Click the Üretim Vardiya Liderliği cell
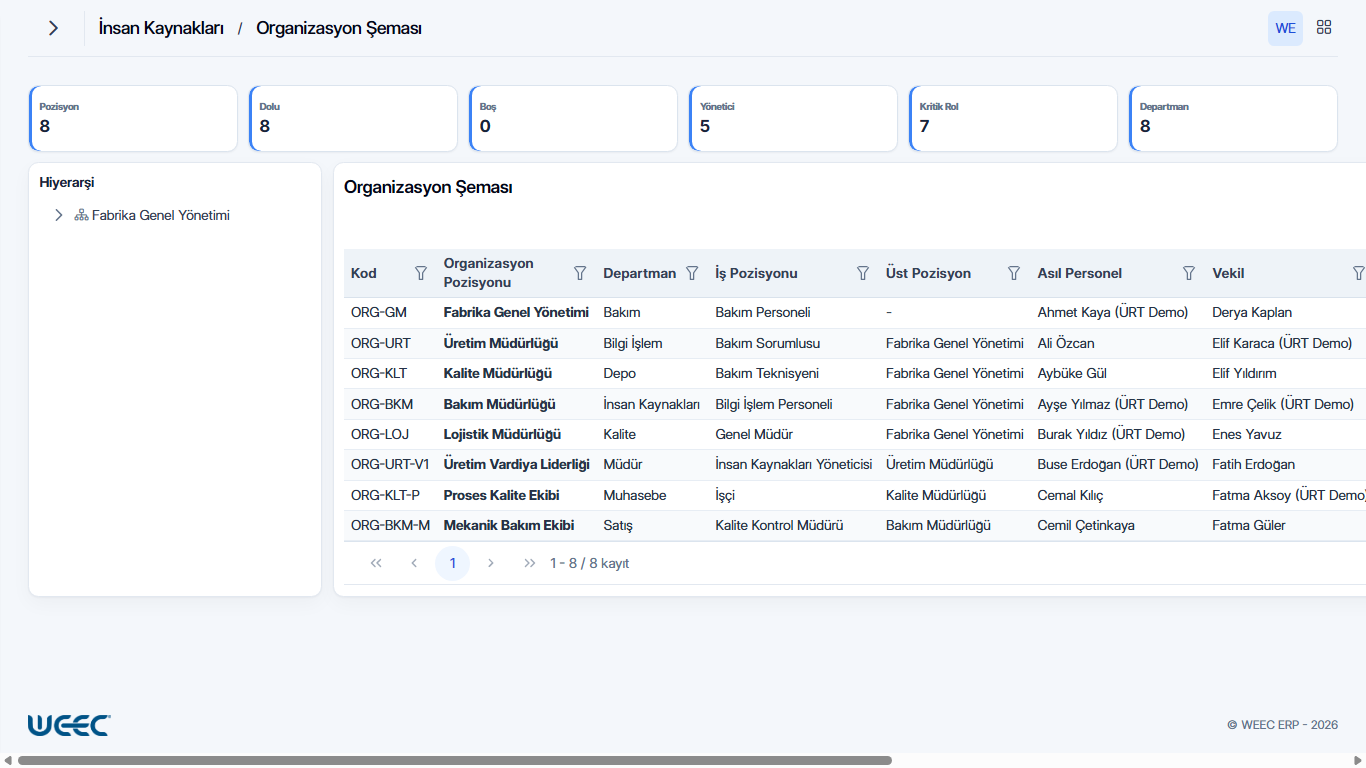Viewport: 1366px width, 768px height. (517, 464)
